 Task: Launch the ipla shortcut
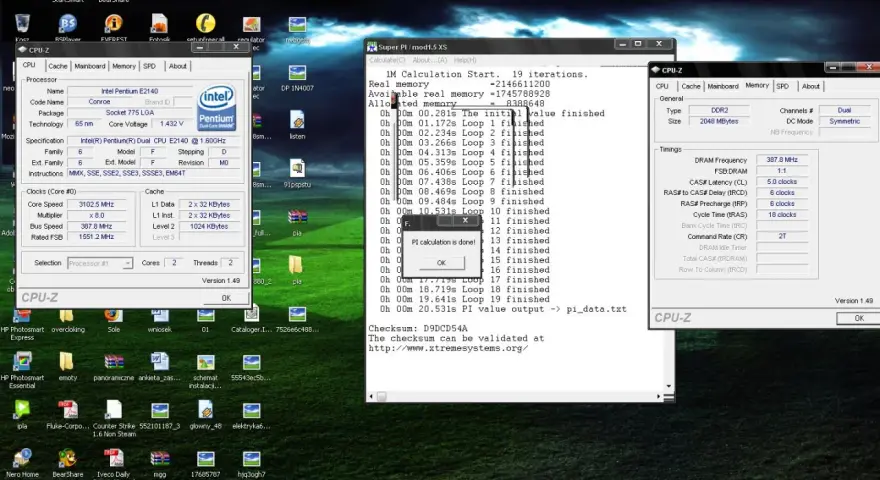tap(22, 414)
